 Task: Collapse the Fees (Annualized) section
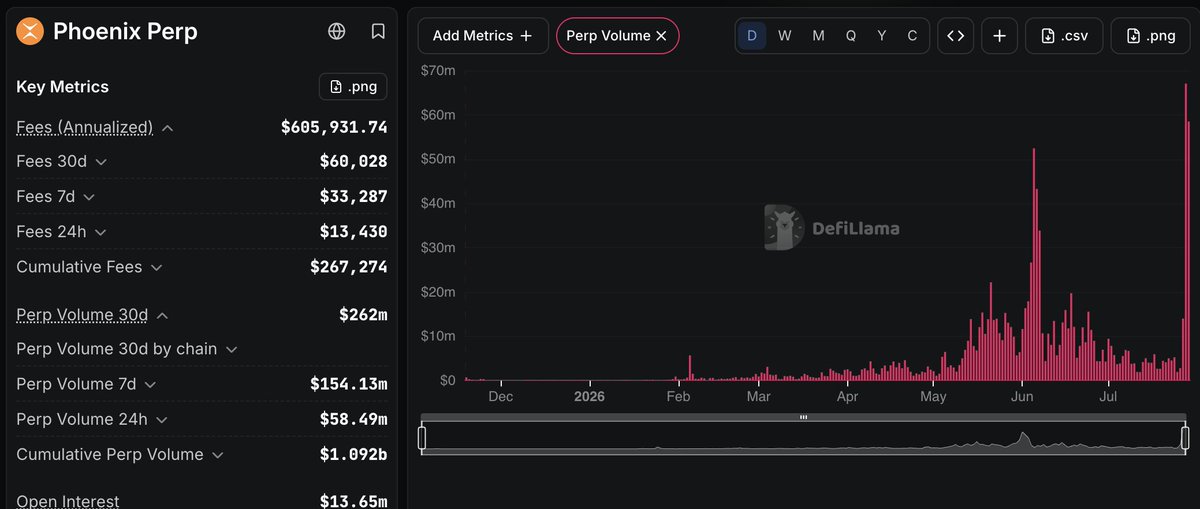tap(168, 128)
